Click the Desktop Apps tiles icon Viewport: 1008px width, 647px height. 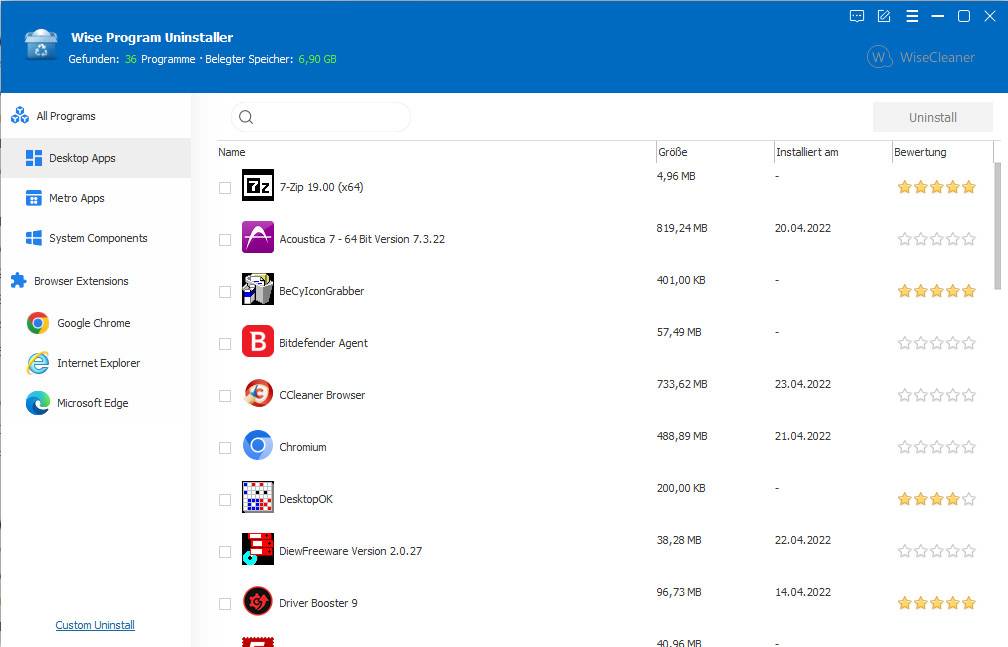(33, 158)
